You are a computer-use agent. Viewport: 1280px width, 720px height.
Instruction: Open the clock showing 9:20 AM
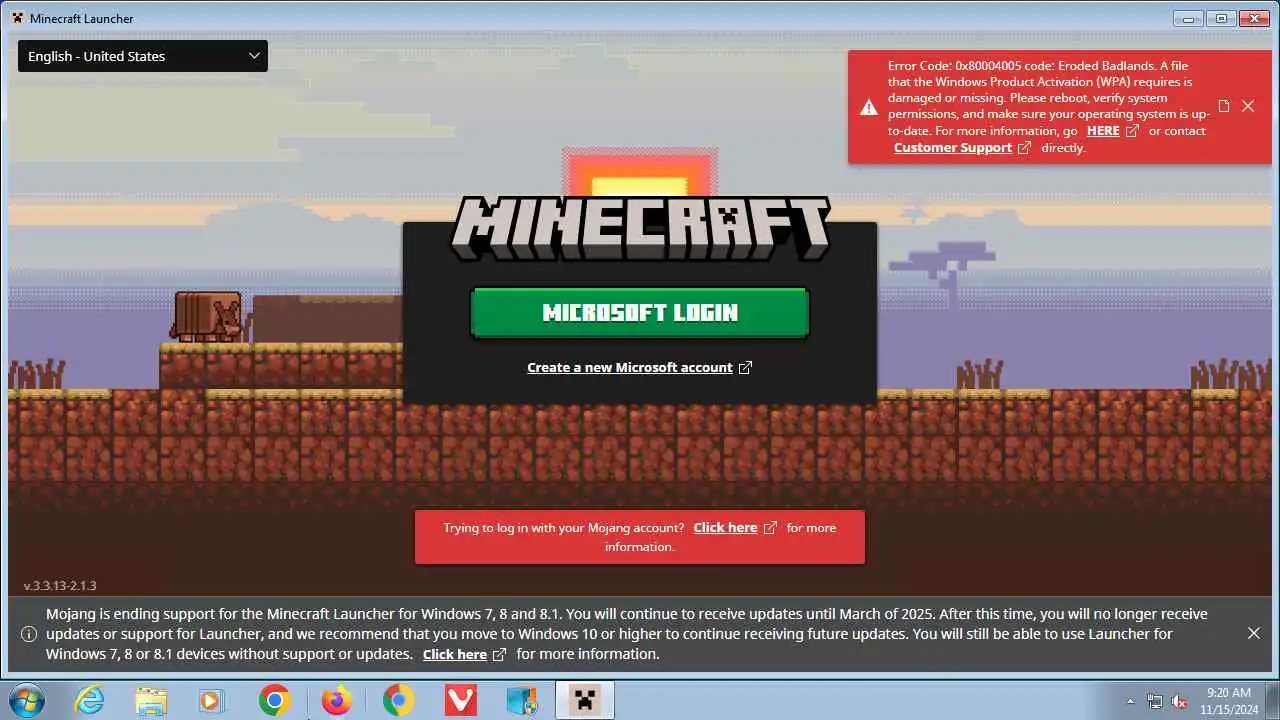(x=1229, y=700)
